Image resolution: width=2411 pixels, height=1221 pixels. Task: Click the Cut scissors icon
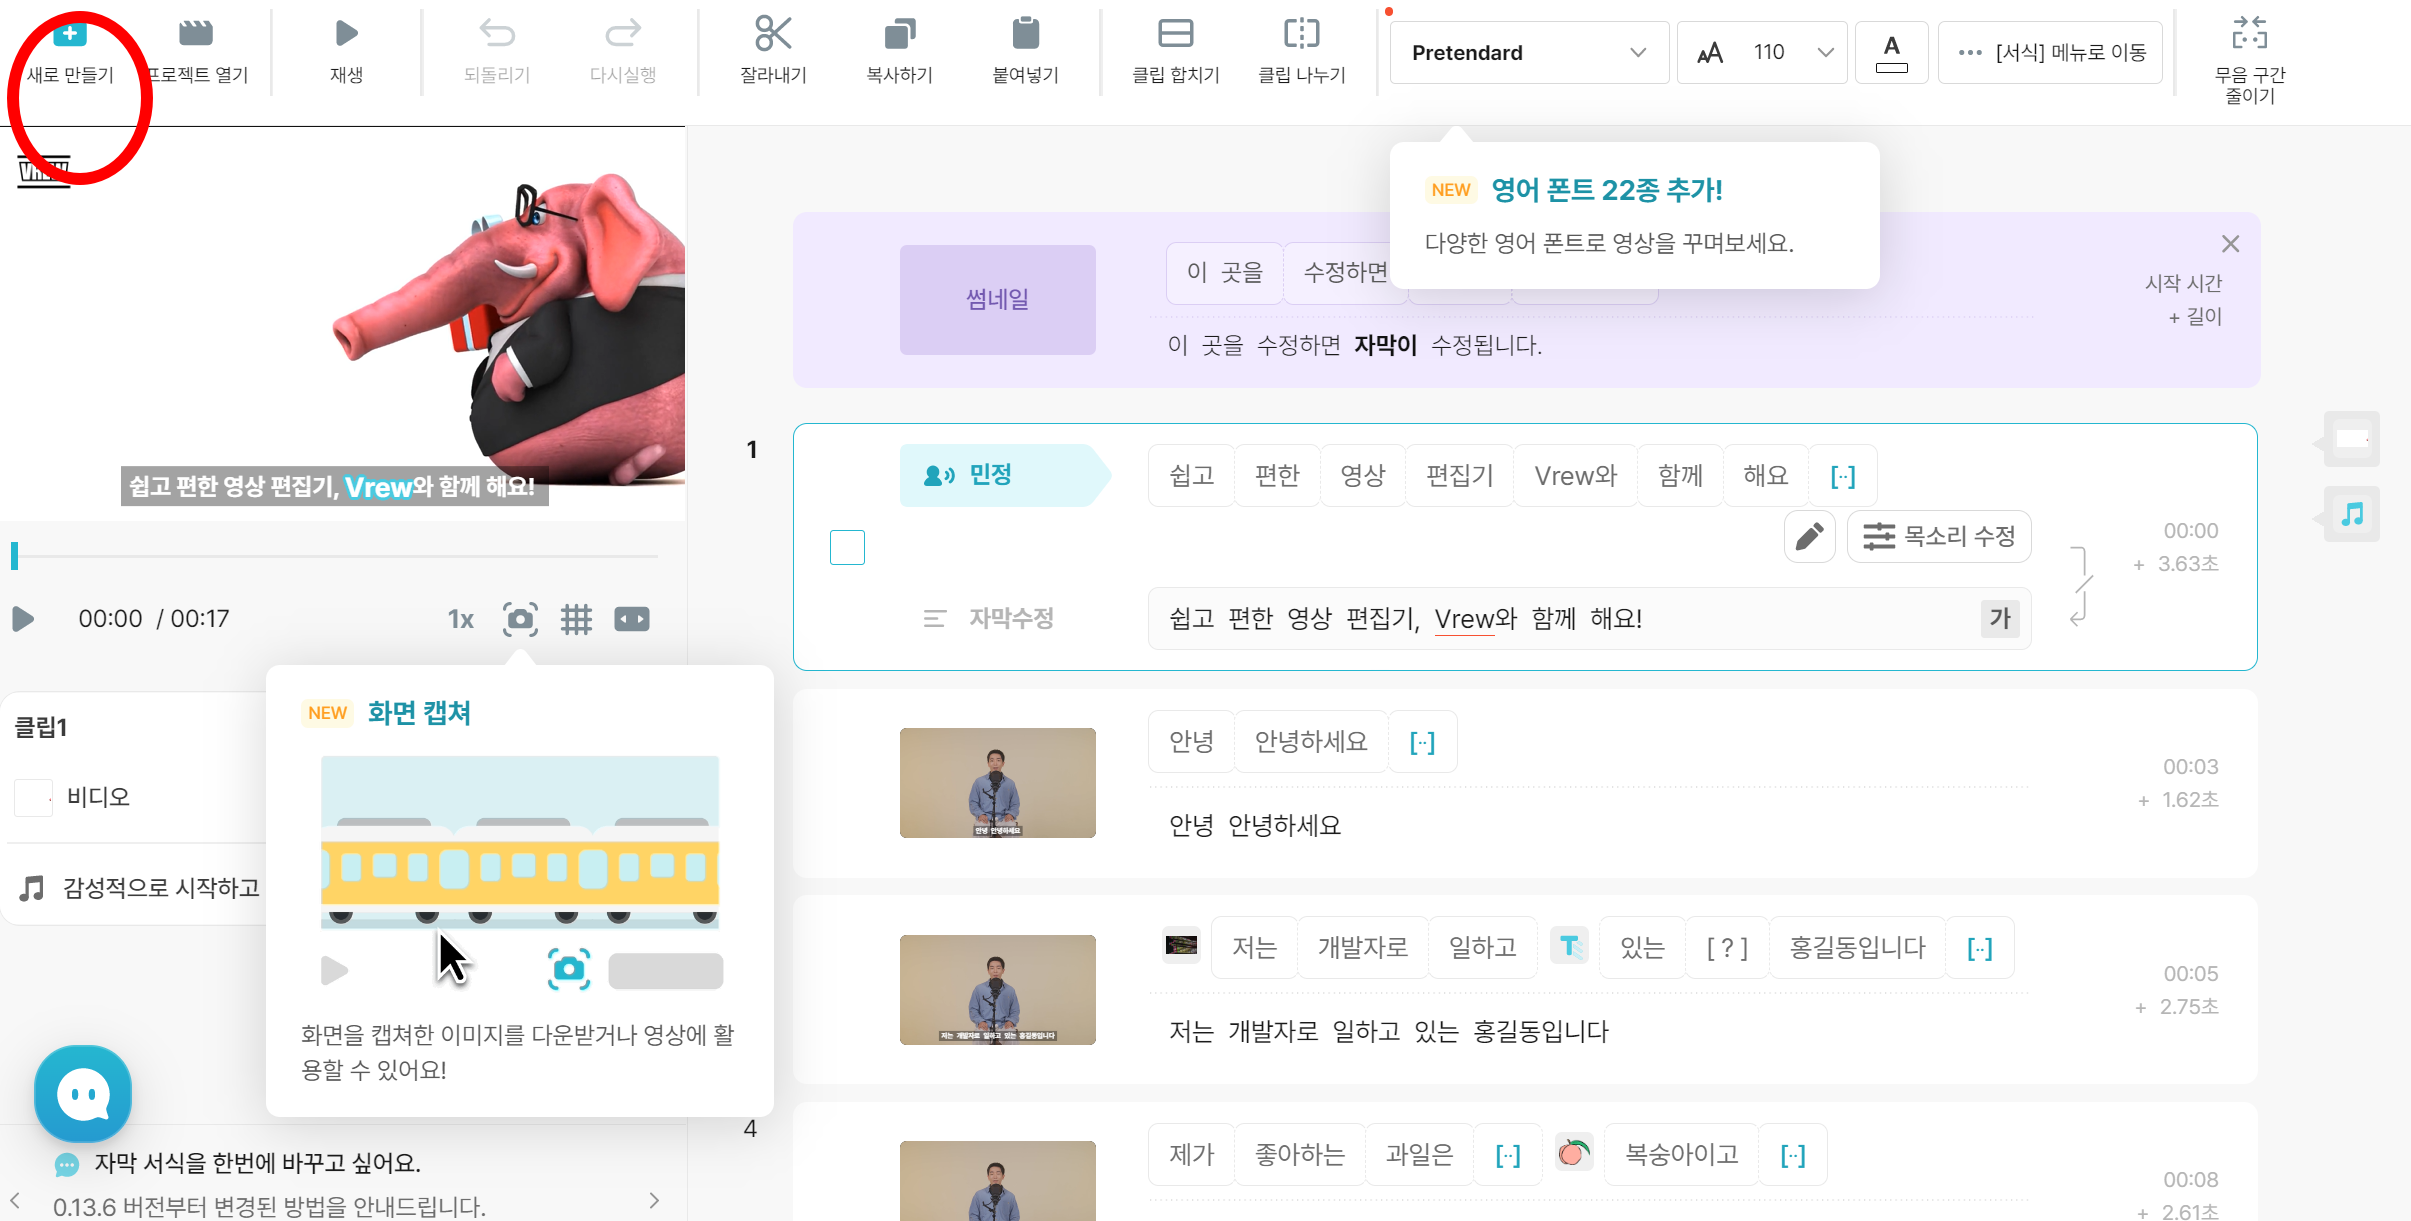773,34
